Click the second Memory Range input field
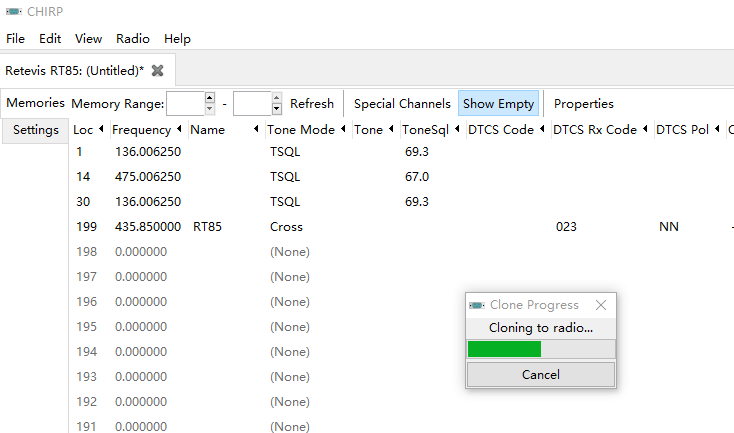 click(x=252, y=103)
